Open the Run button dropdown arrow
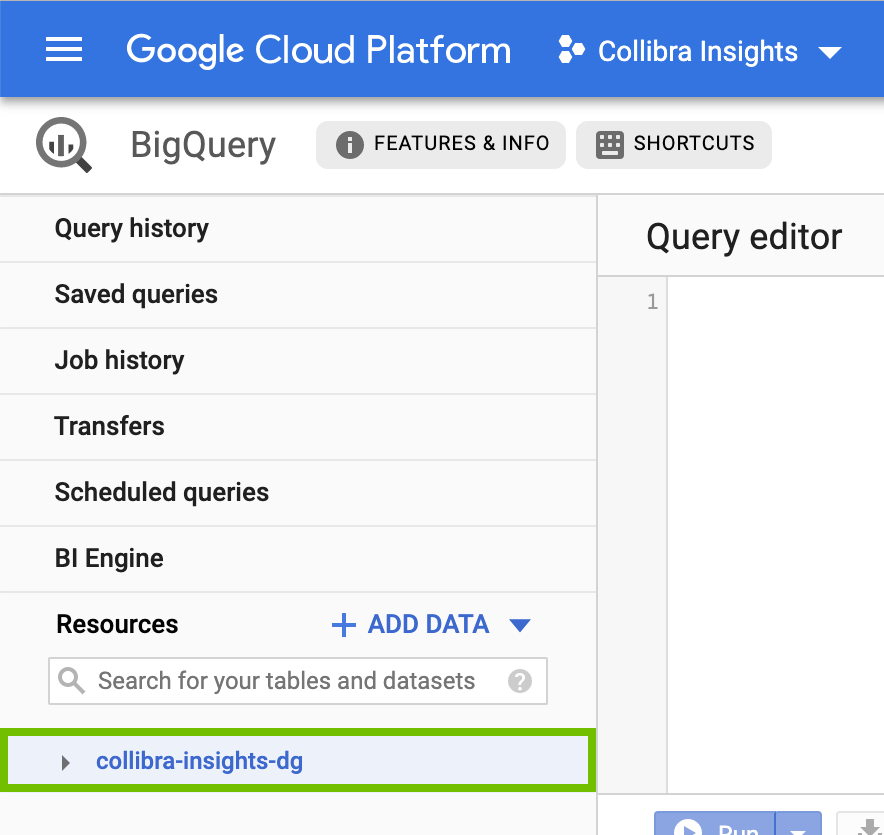 click(797, 831)
